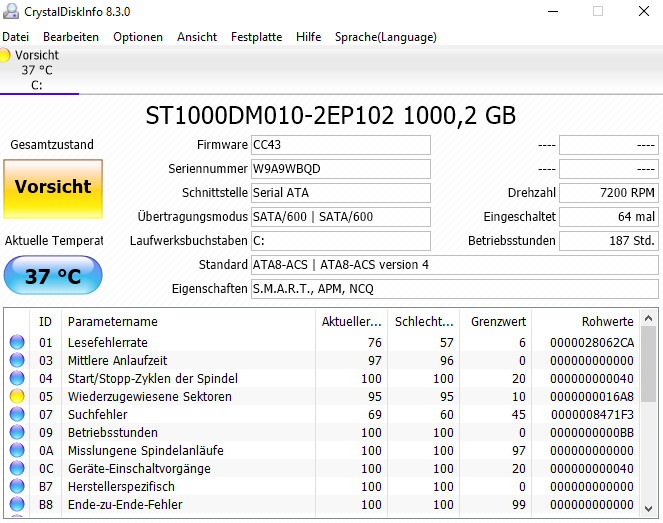
Task: Click the Grenzwert column header
Action: [x=496, y=322]
